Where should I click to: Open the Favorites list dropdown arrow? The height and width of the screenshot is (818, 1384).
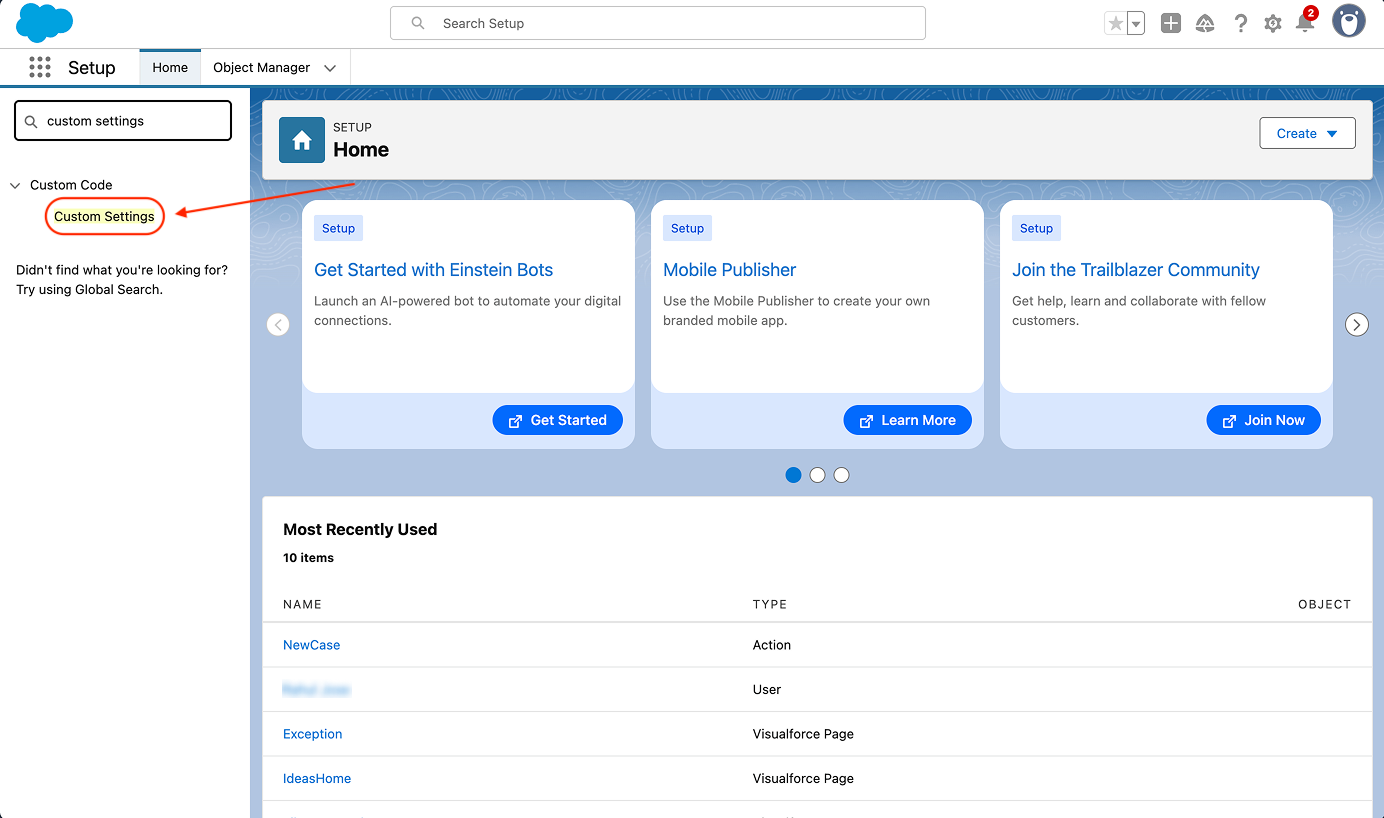[1136, 24]
